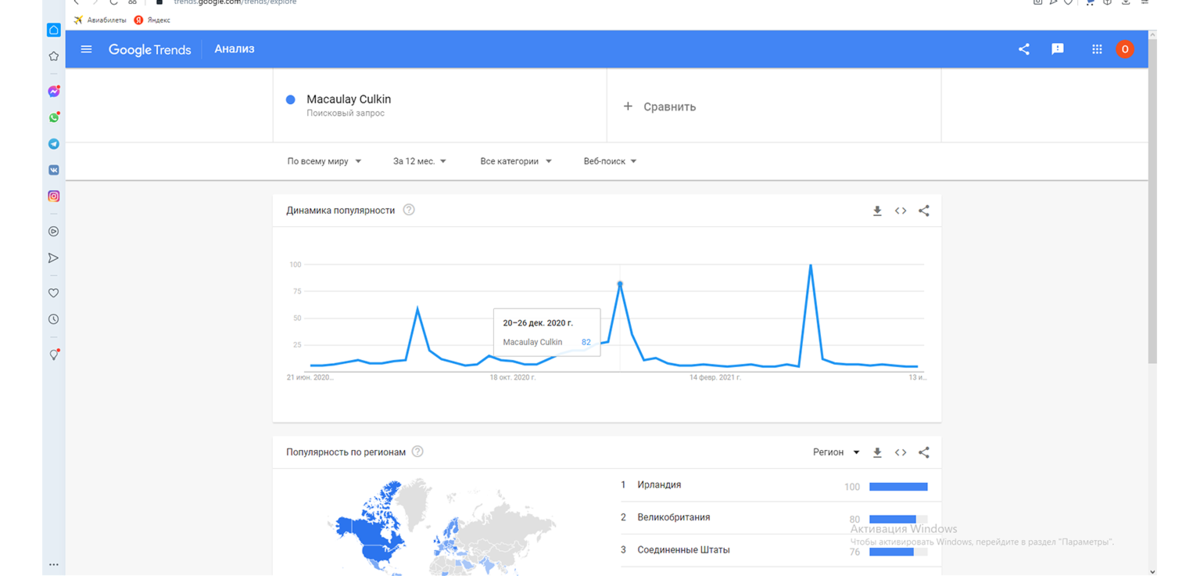Open the sidebar home icon

pos(54,30)
